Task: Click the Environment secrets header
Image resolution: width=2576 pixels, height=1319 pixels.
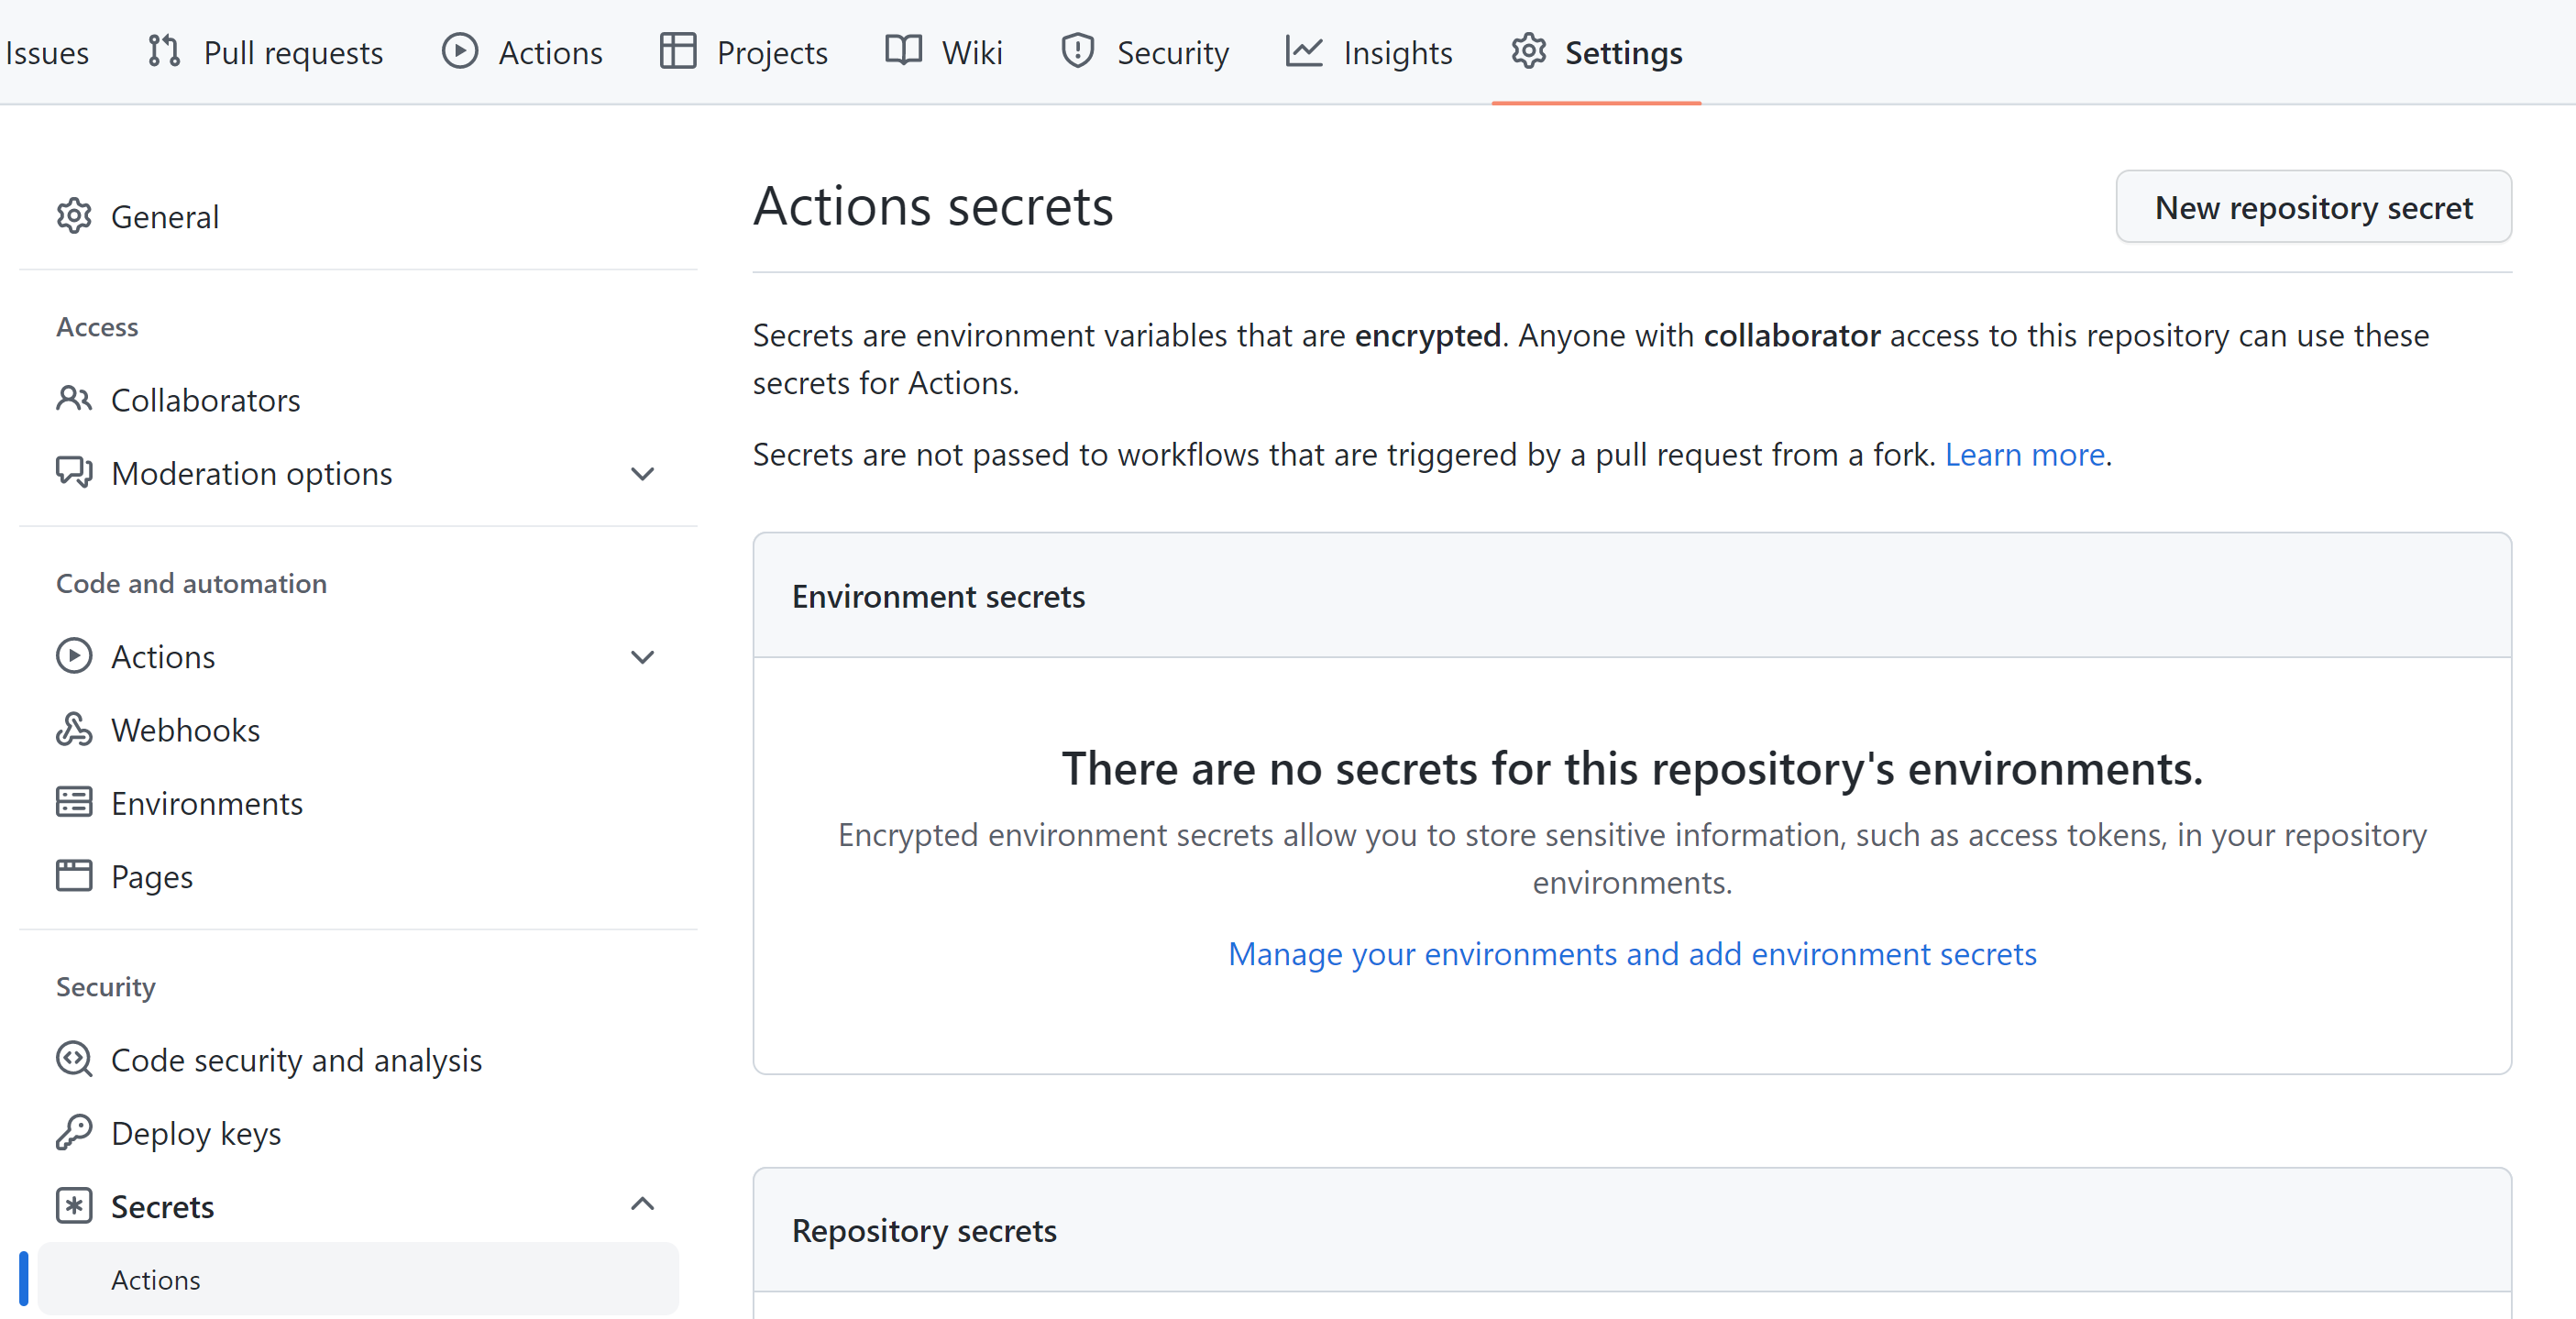Action: 938,596
